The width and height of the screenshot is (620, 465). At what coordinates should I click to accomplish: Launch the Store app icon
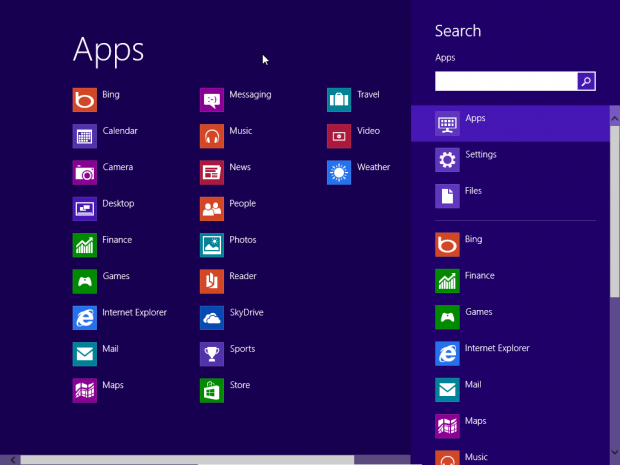click(x=212, y=391)
